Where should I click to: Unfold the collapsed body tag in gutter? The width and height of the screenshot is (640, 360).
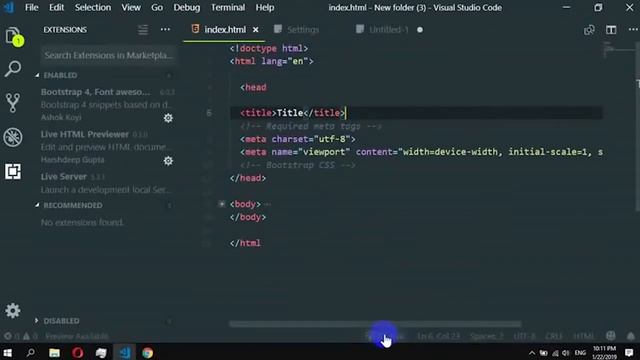[221, 204]
